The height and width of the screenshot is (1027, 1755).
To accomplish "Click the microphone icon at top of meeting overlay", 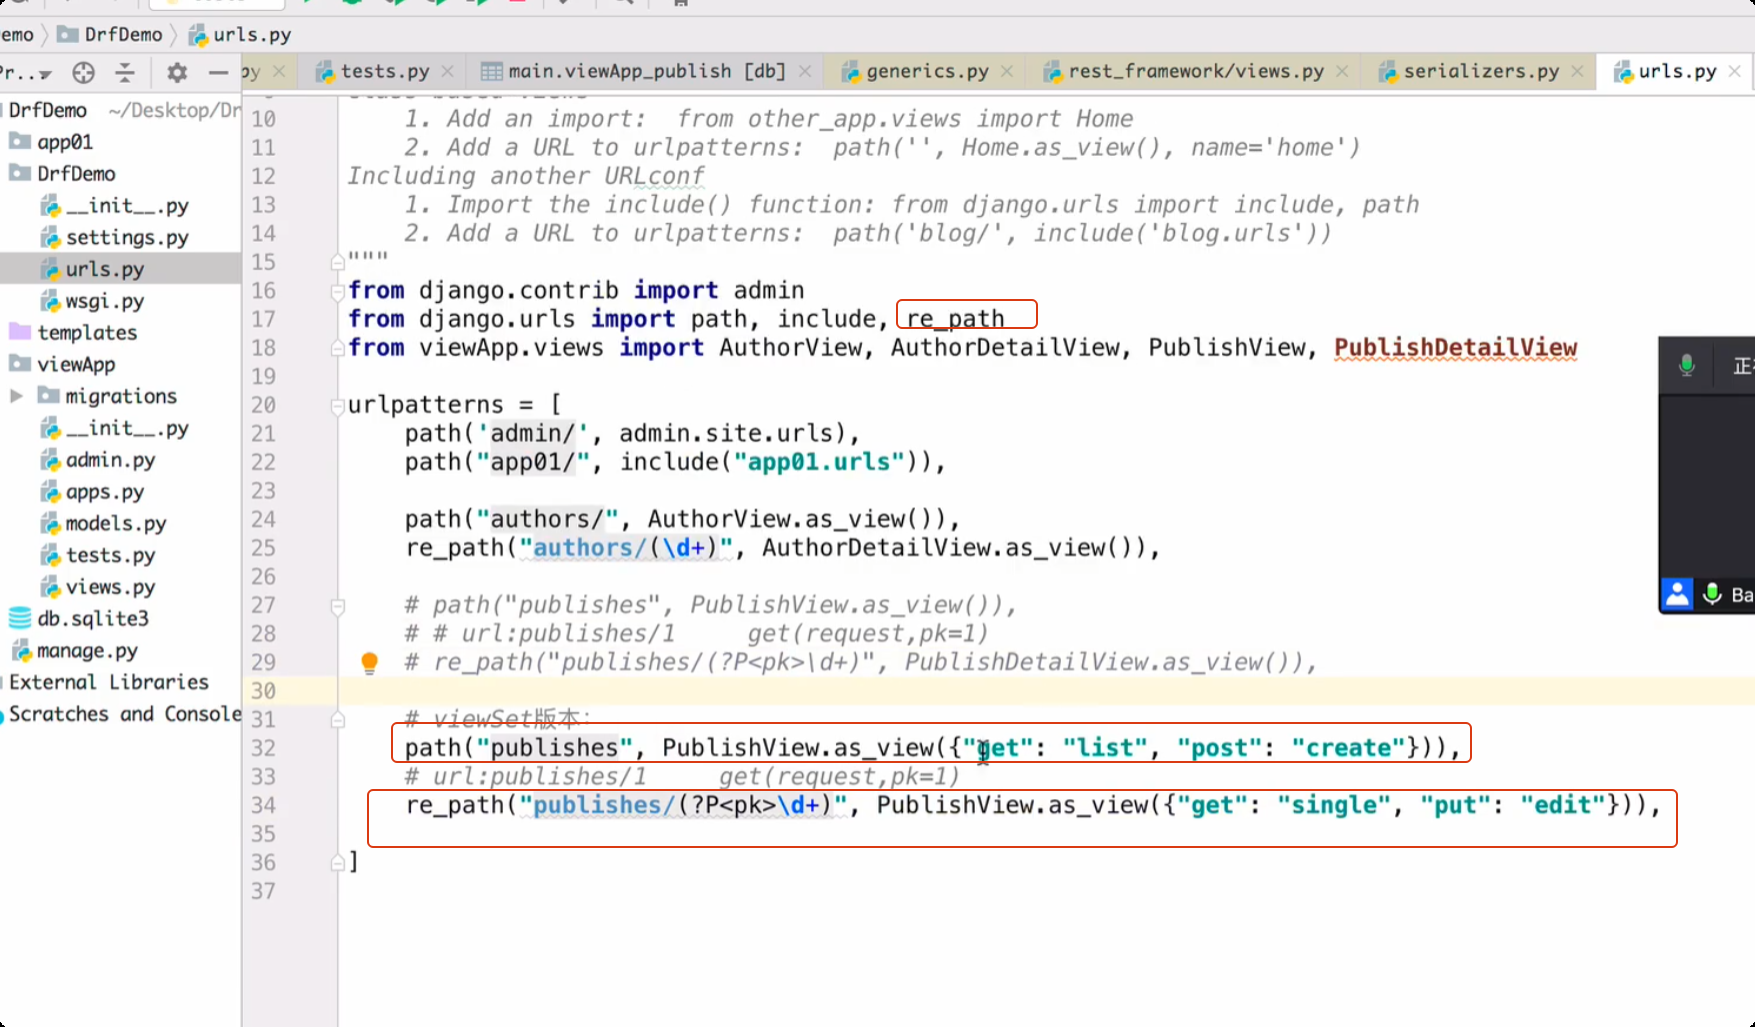I will [1687, 365].
